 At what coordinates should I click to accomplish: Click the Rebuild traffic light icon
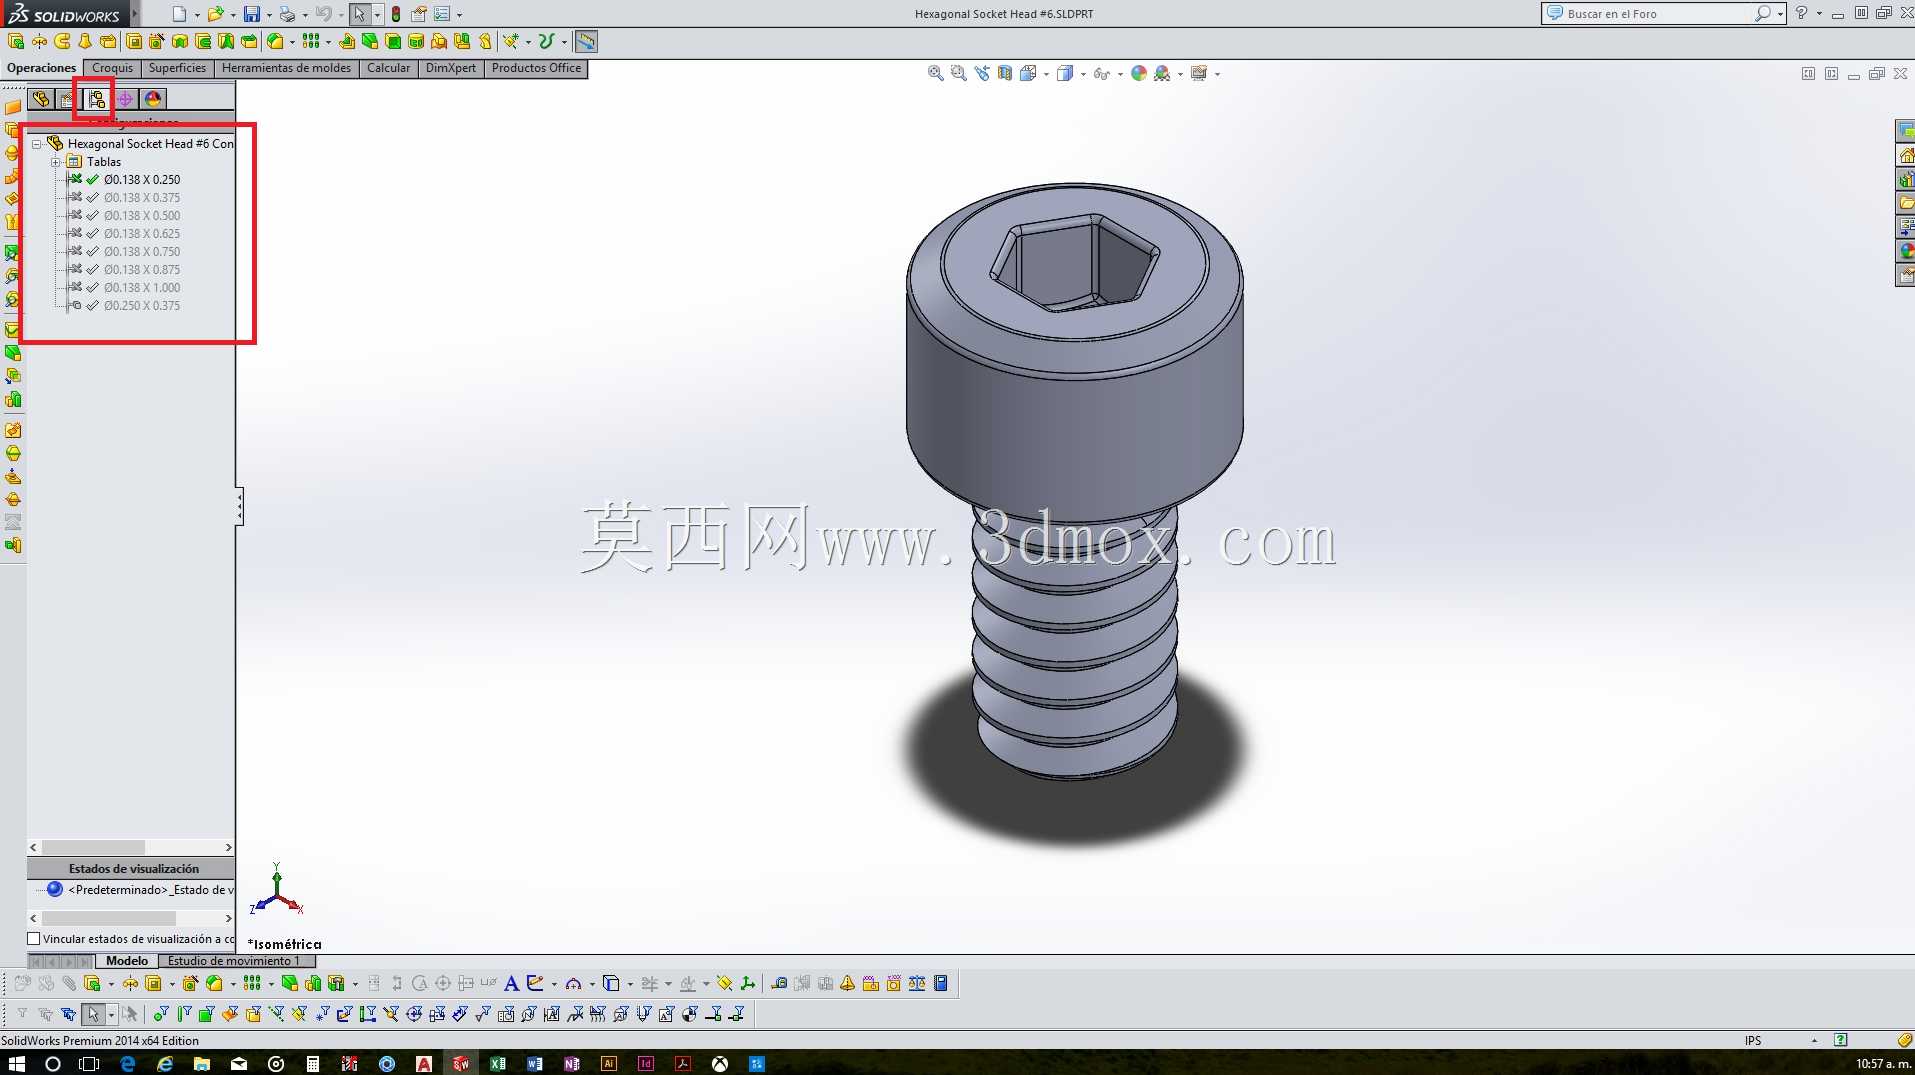(396, 14)
